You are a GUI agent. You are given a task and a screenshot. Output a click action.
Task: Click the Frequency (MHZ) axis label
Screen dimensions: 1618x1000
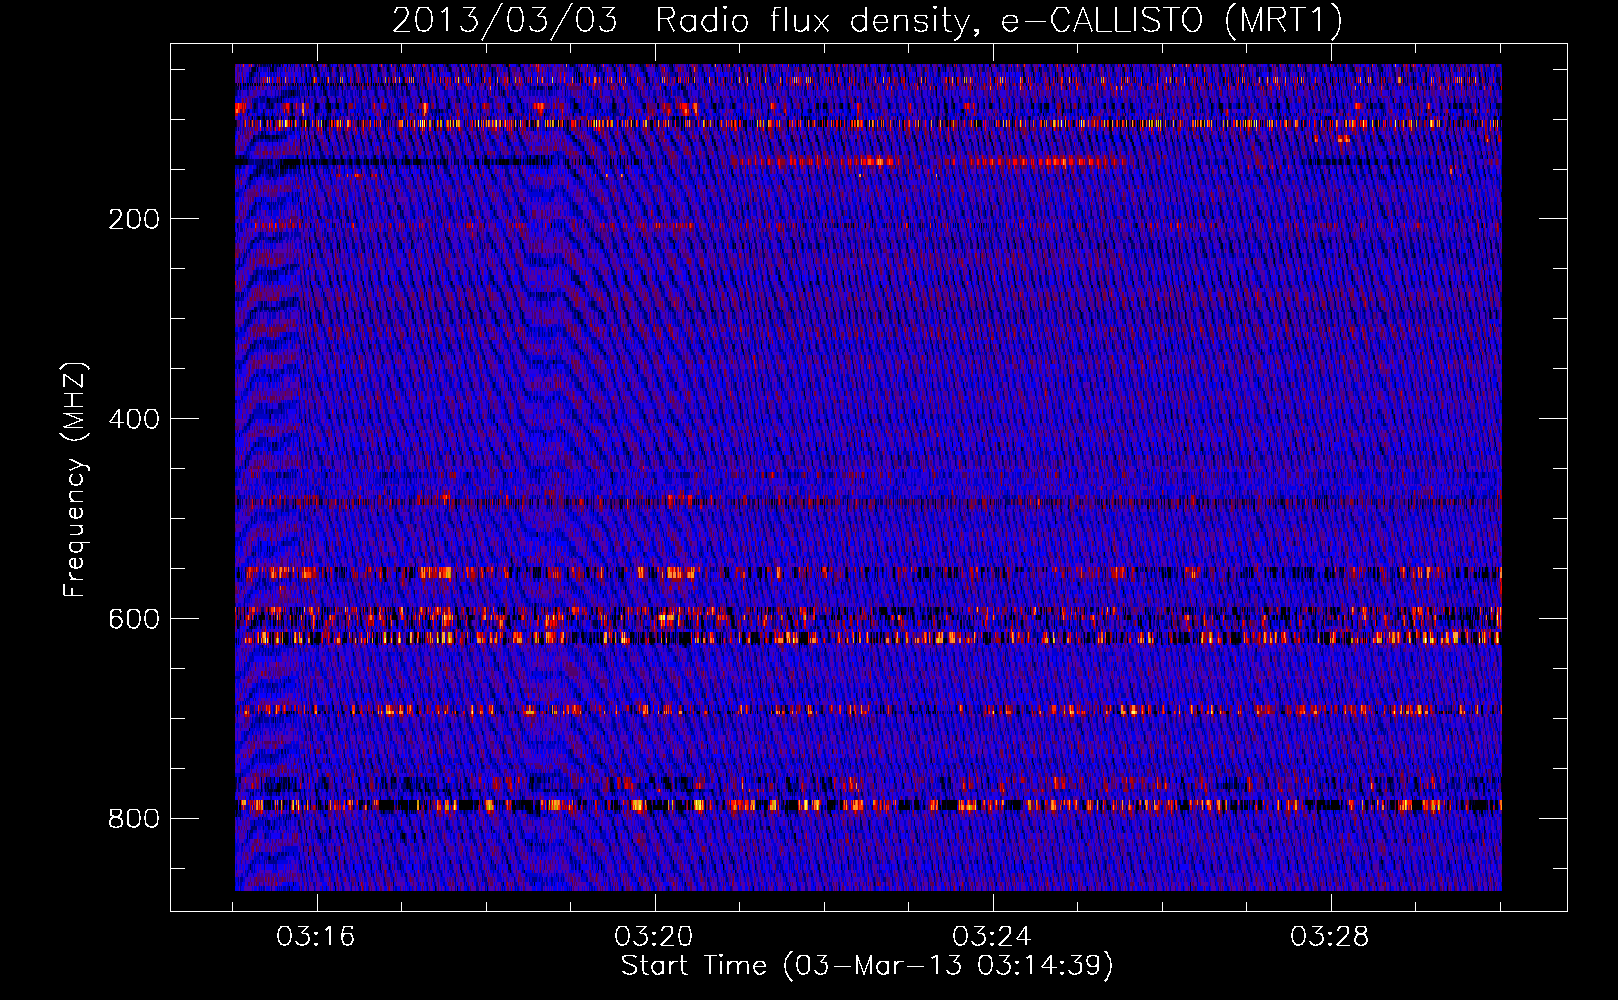[75, 480]
